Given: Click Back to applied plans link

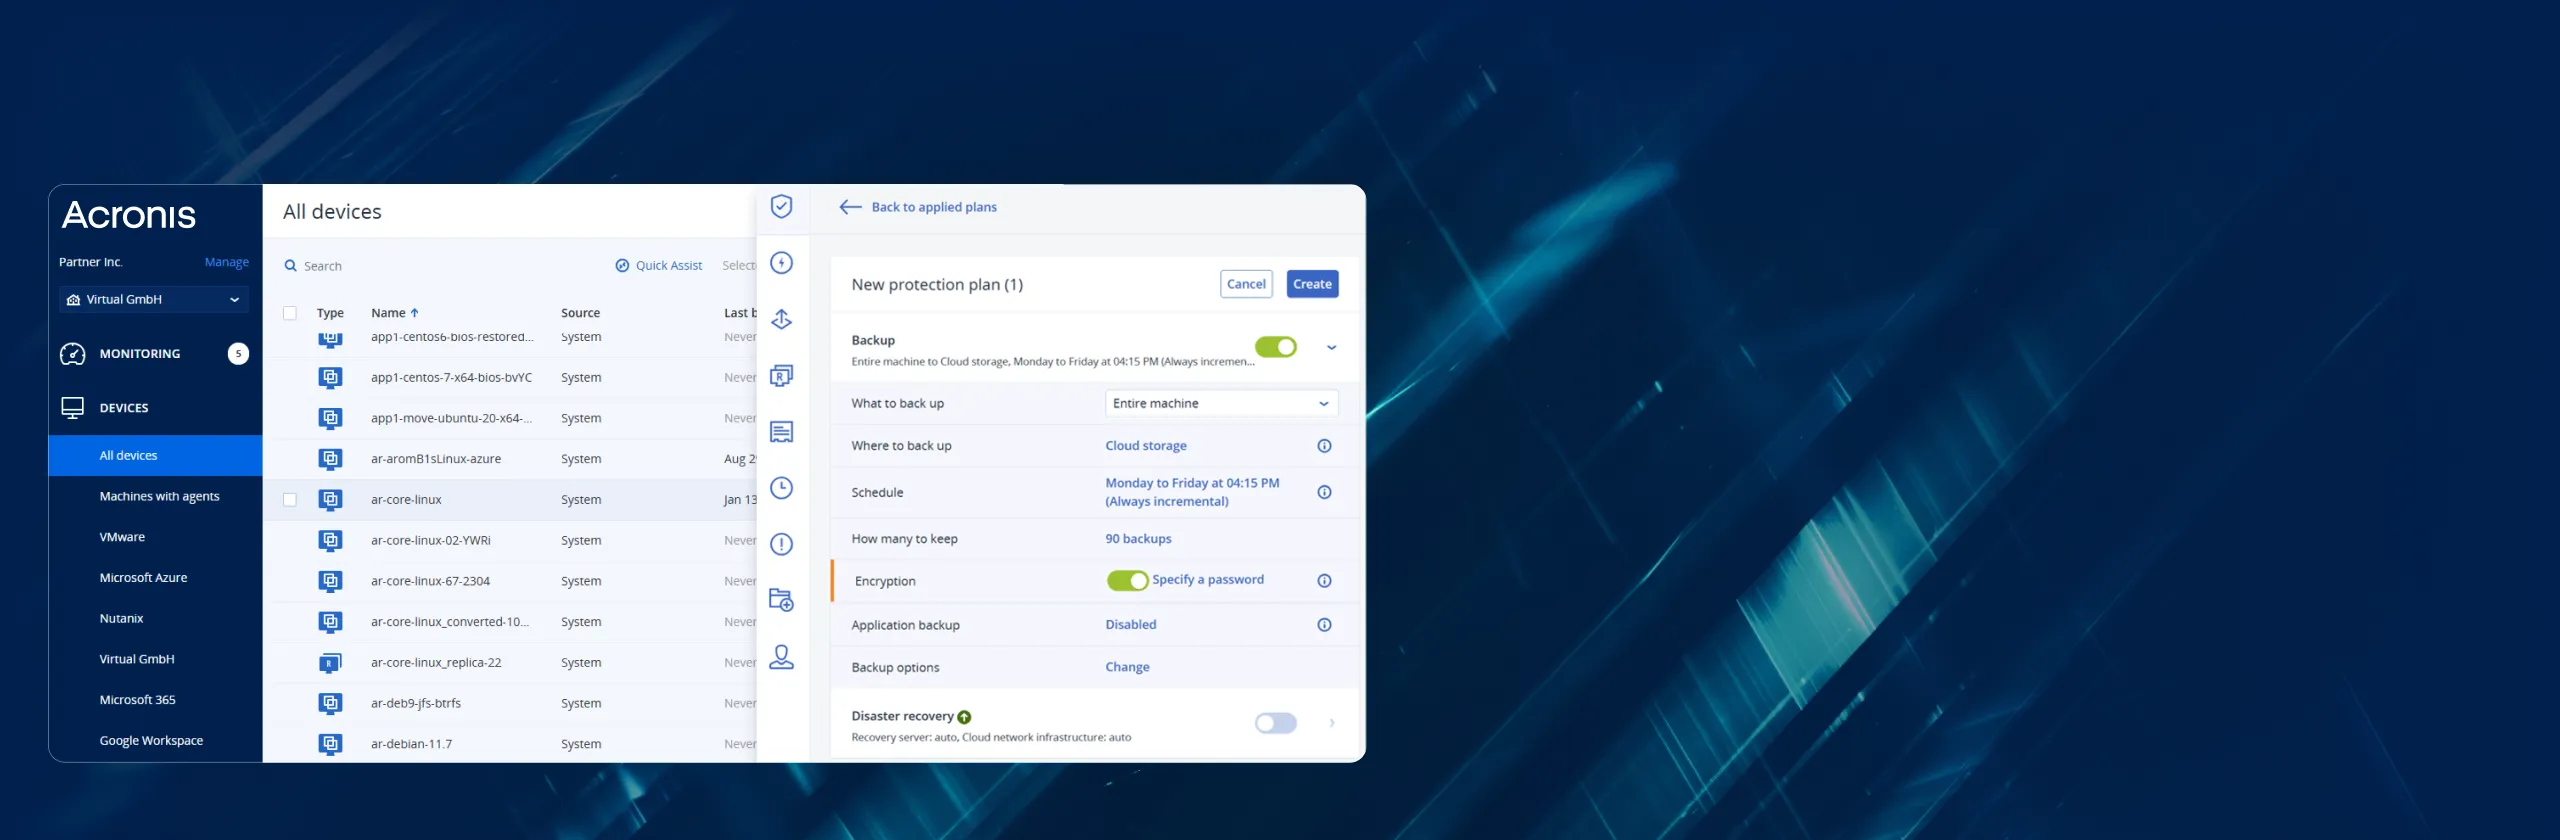Looking at the screenshot, I should 933,207.
